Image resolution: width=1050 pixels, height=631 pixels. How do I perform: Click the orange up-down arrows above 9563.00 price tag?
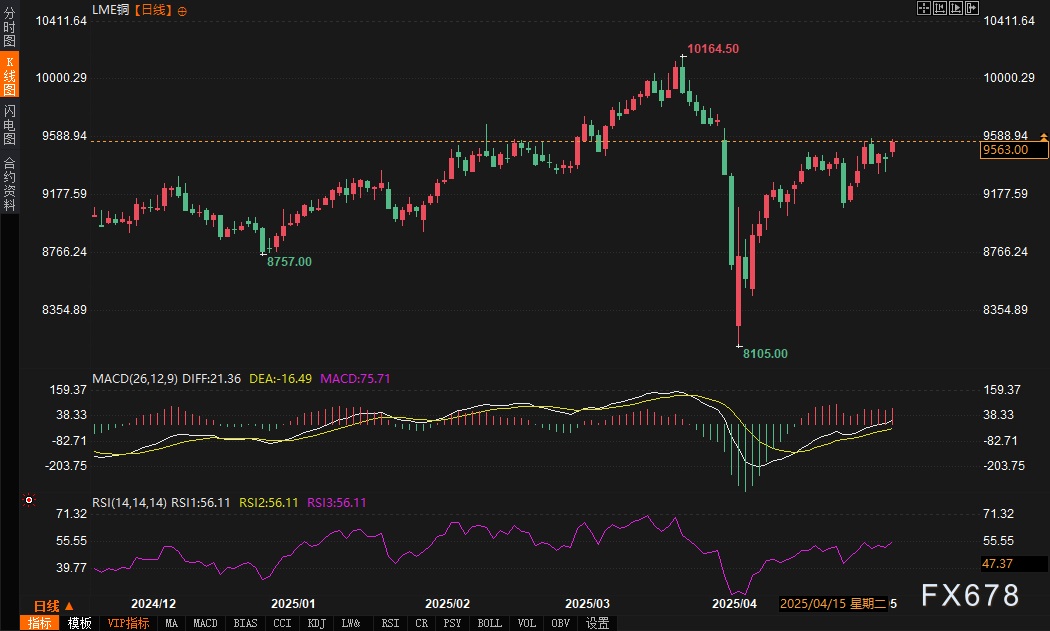pyautogui.click(x=1042, y=136)
